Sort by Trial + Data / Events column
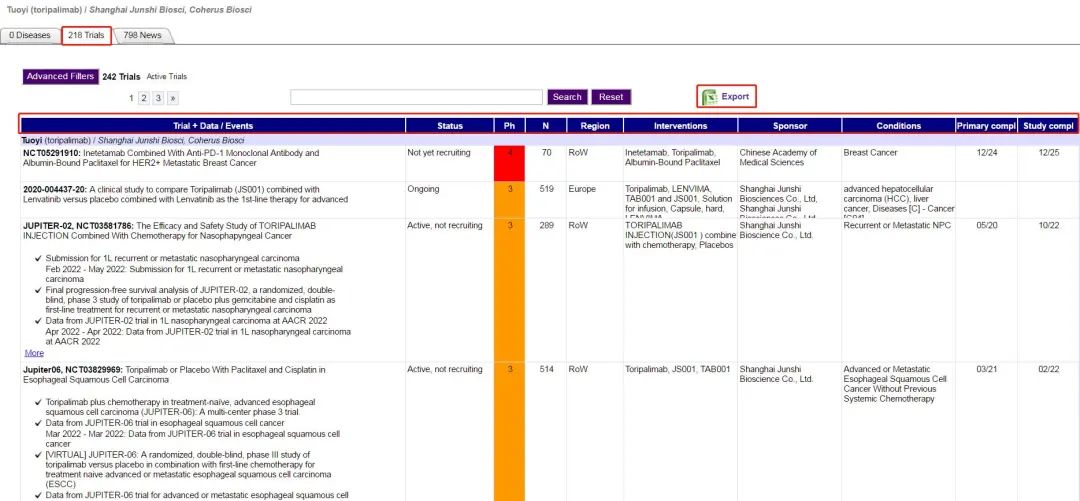Viewport: 1080px width, 501px height. tap(213, 125)
